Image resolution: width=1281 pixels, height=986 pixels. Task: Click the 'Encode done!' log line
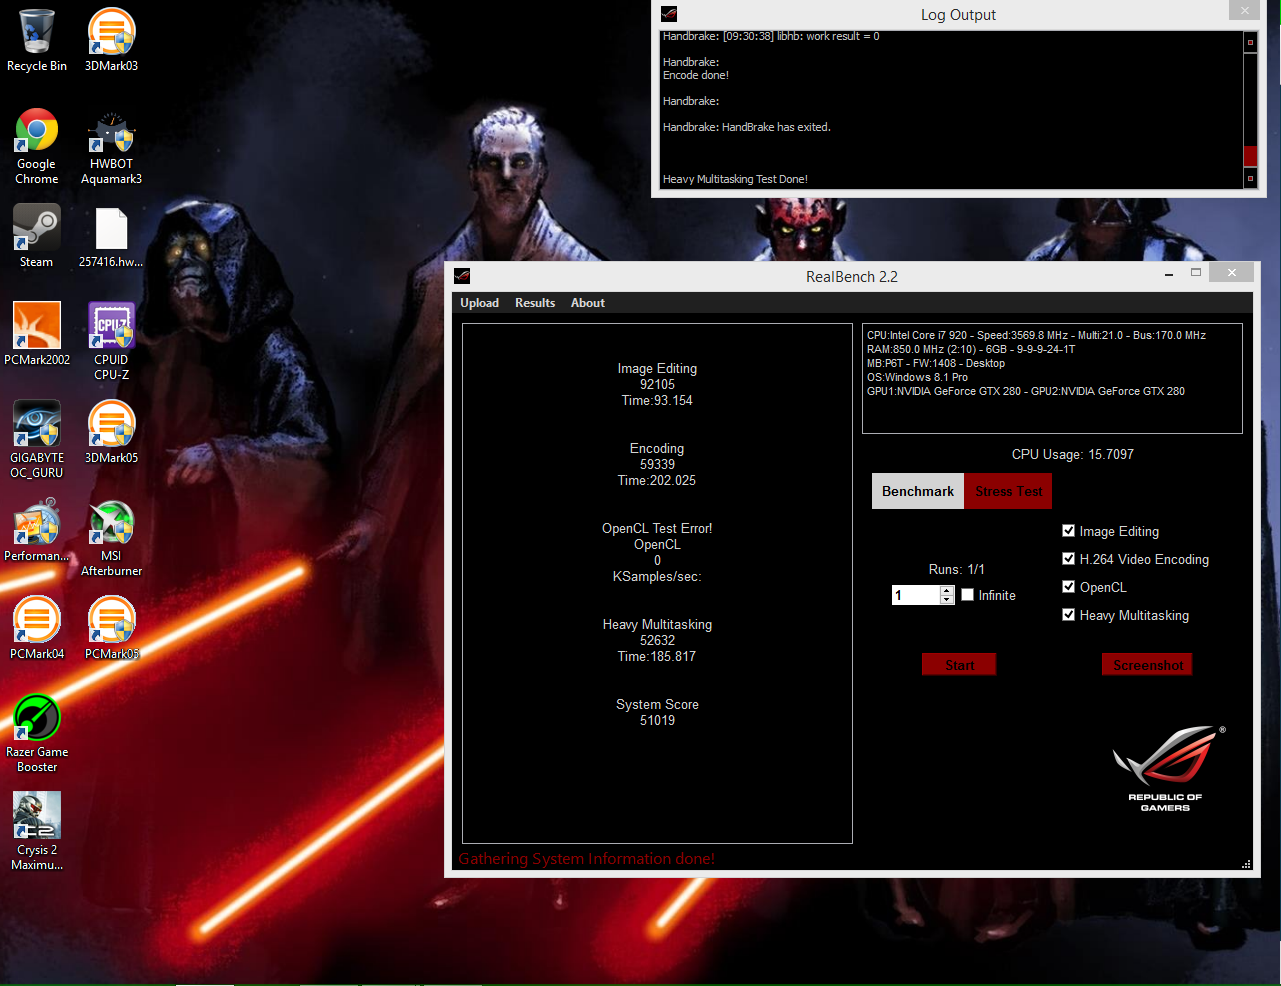(696, 75)
